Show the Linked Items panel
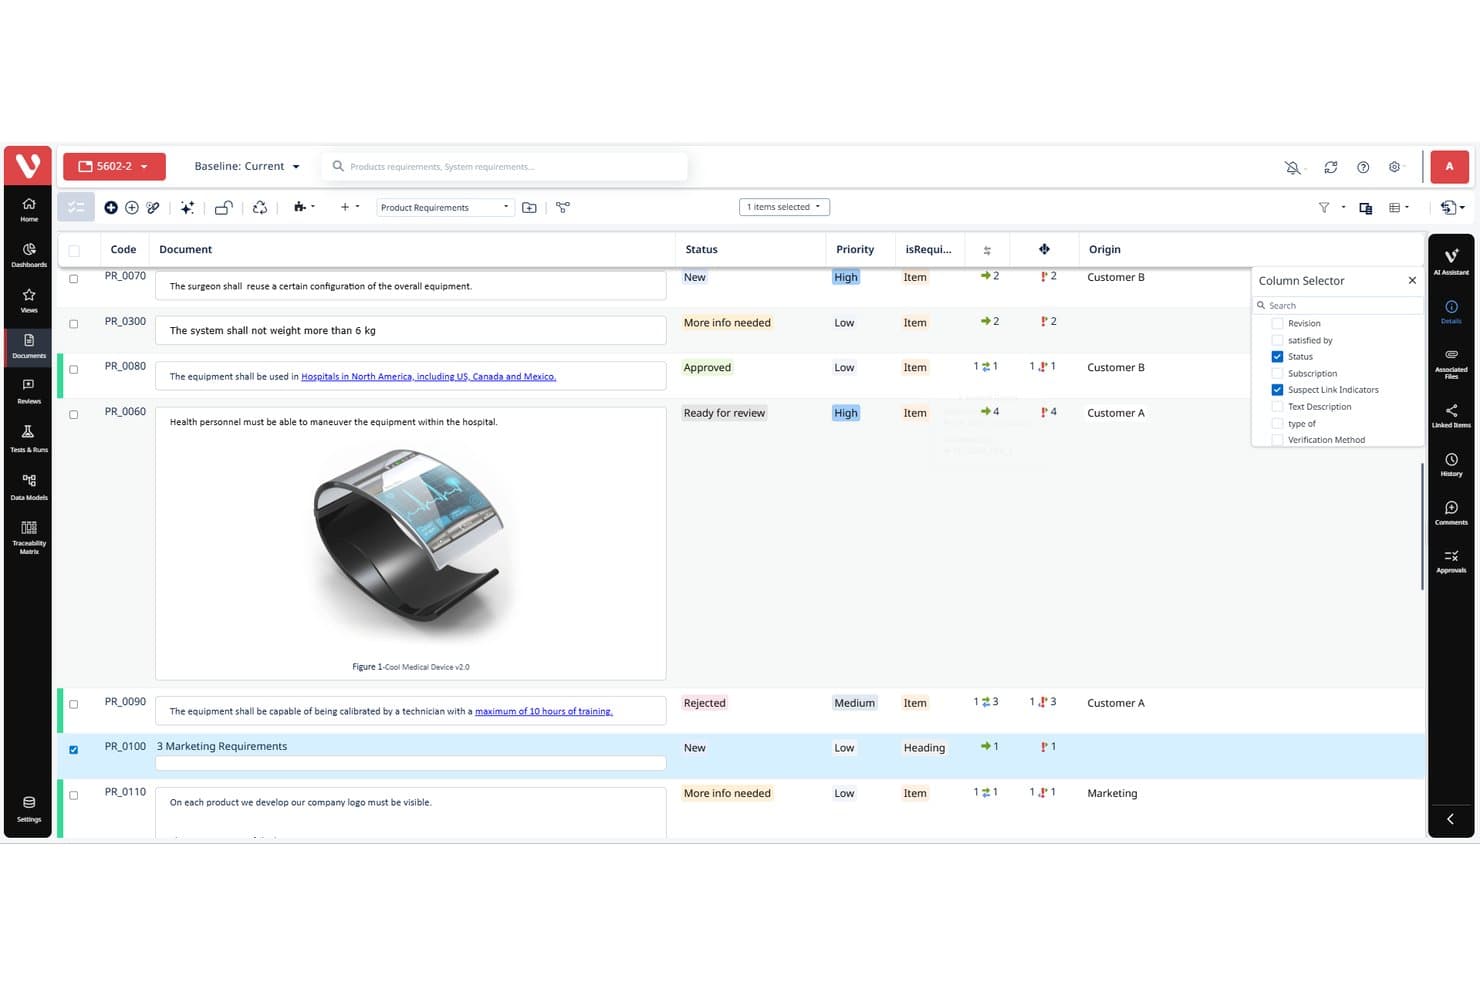Screen dimensions: 1480x987 click(1451, 415)
